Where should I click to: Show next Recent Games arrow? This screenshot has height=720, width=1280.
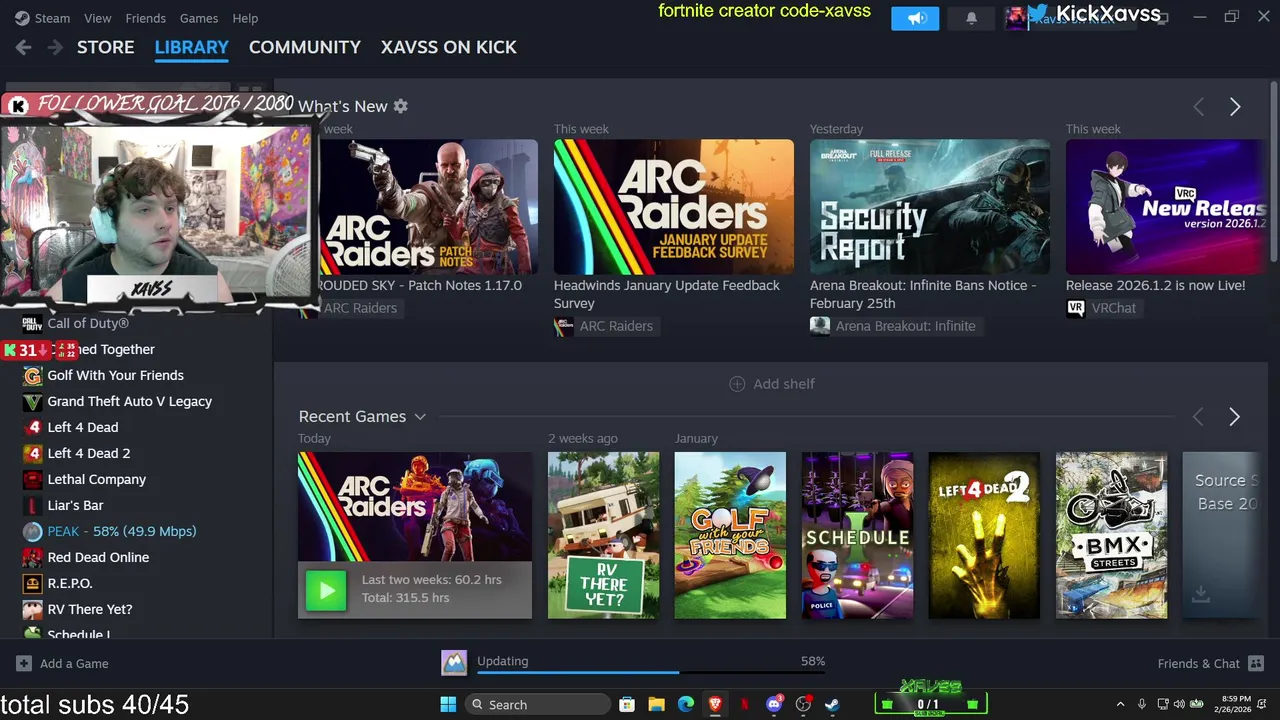(x=1234, y=417)
